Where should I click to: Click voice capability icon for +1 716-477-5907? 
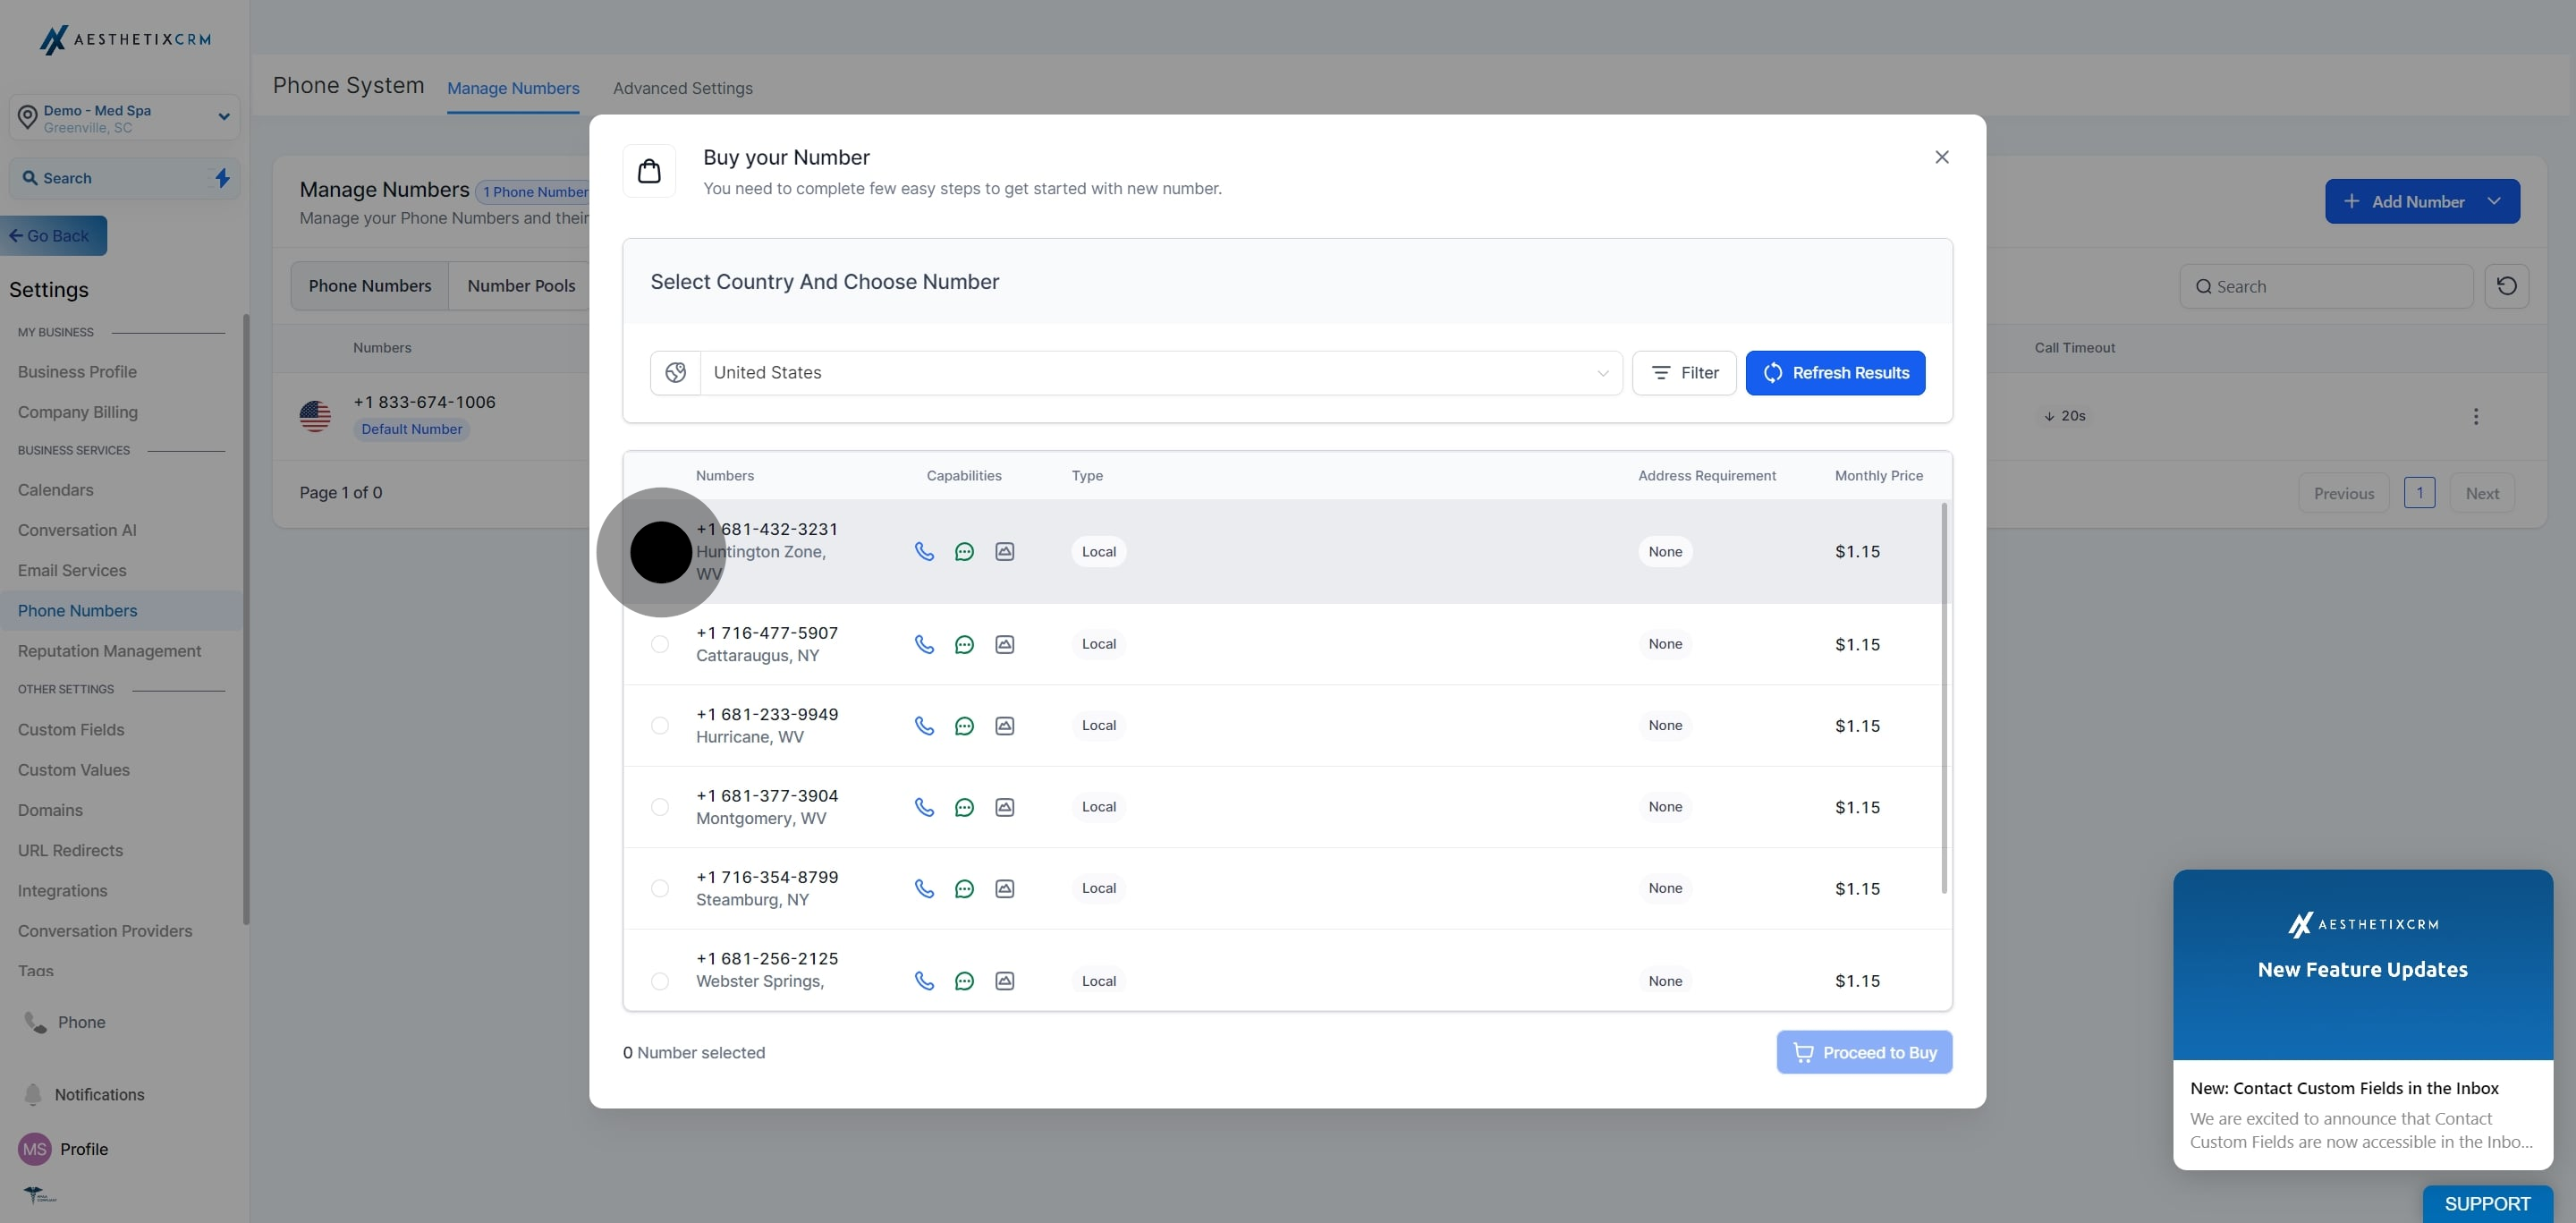pyautogui.click(x=924, y=644)
